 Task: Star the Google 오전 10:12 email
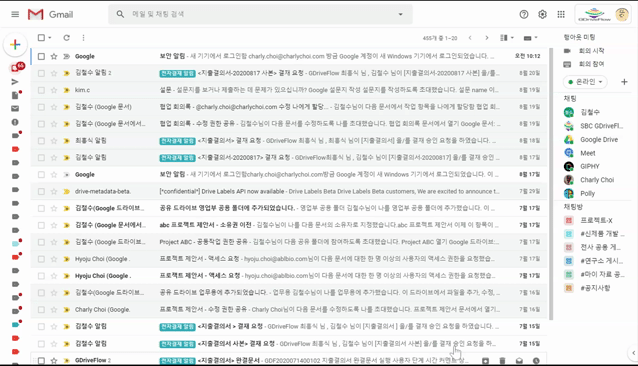point(54,57)
